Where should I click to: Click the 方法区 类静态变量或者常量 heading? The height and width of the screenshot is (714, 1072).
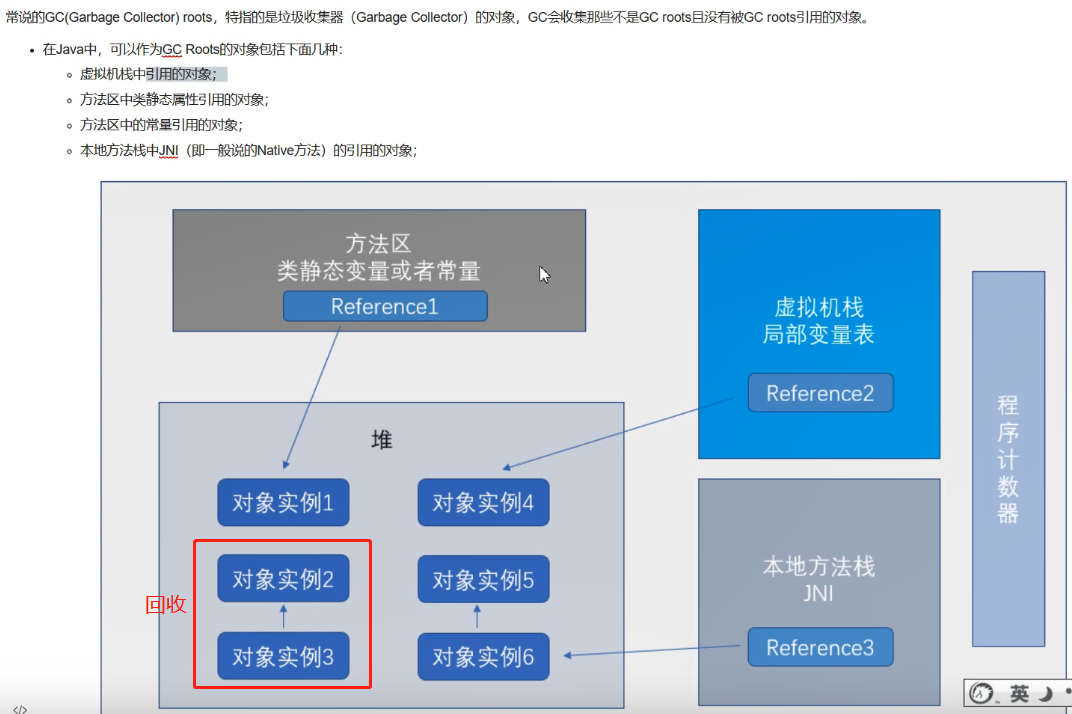379,258
